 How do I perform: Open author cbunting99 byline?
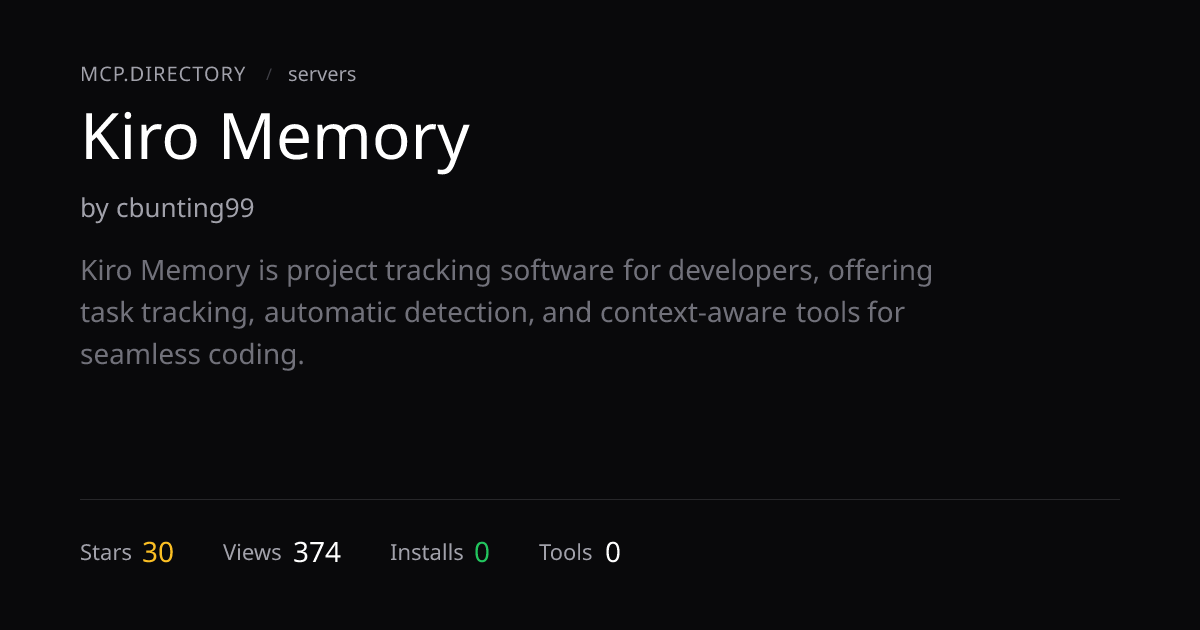167,209
